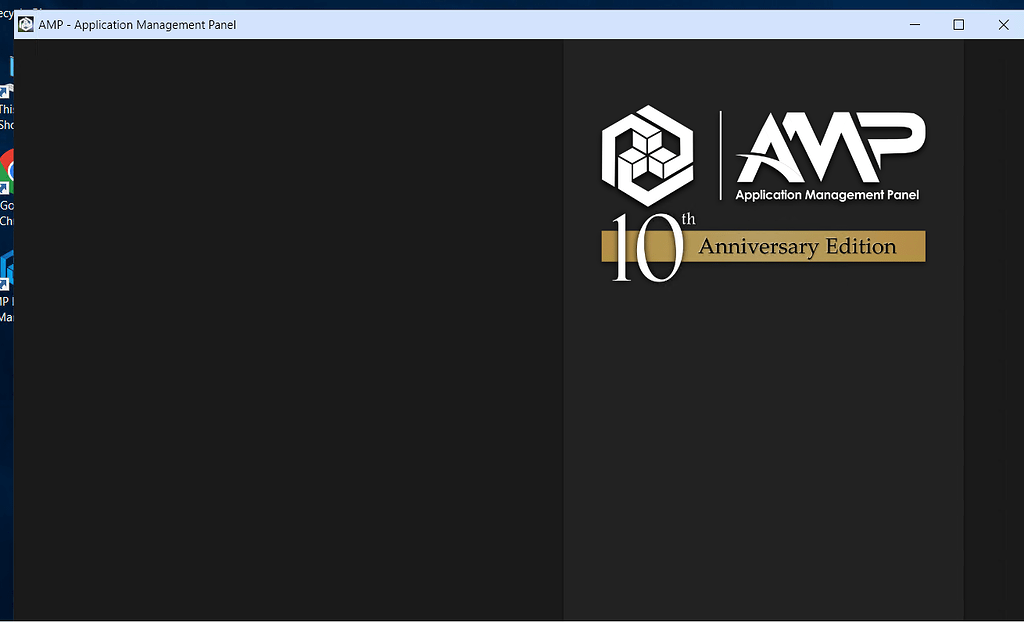The height and width of the screenshot is (622, 1024).
Task: Maximize the AMP window
Action: [x=957, y=24]
